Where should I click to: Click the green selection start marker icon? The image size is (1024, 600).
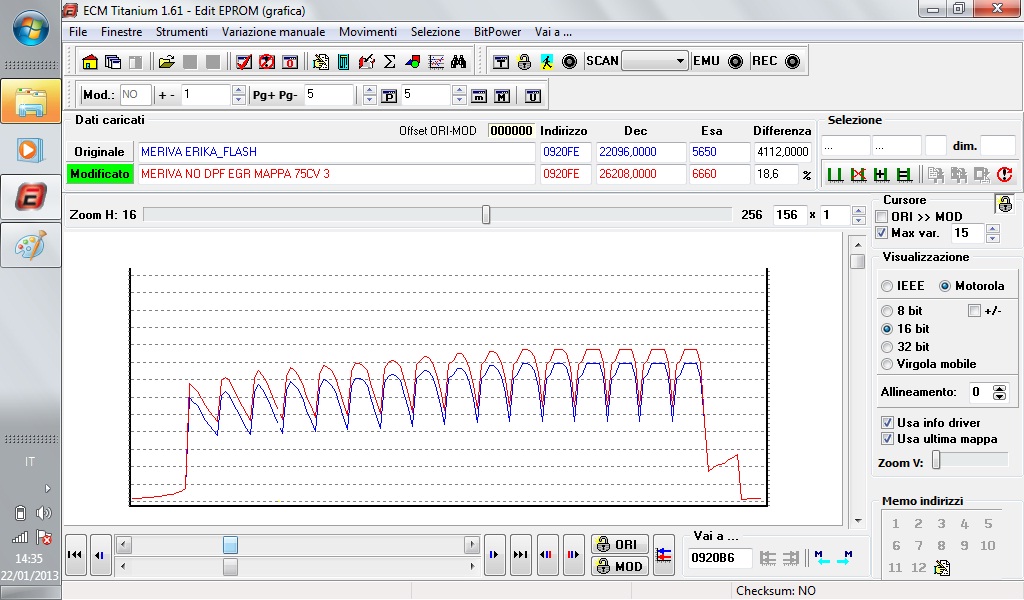(835, 174)
